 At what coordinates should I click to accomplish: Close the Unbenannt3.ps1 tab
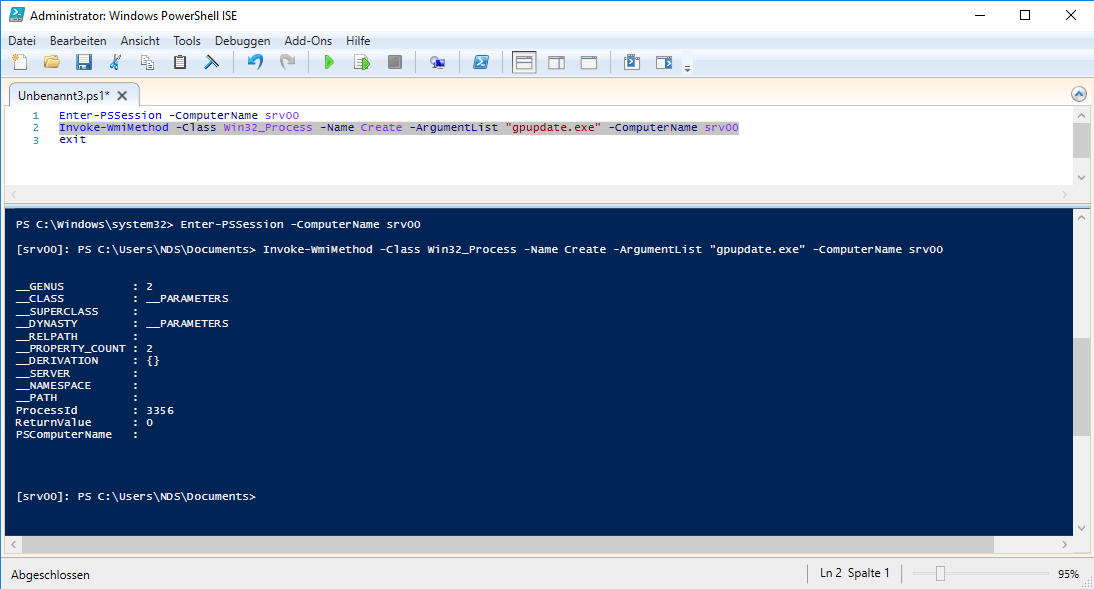point(122,96)
